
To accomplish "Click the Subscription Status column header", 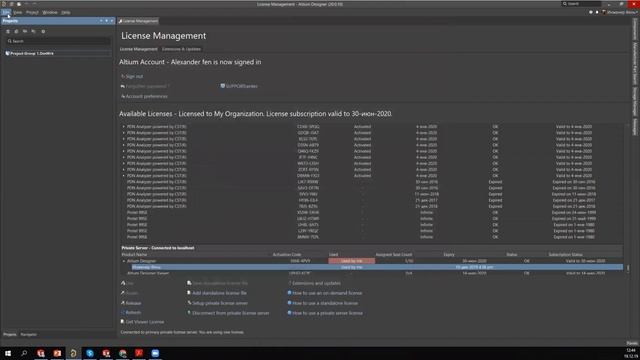I will coord(566,255).
